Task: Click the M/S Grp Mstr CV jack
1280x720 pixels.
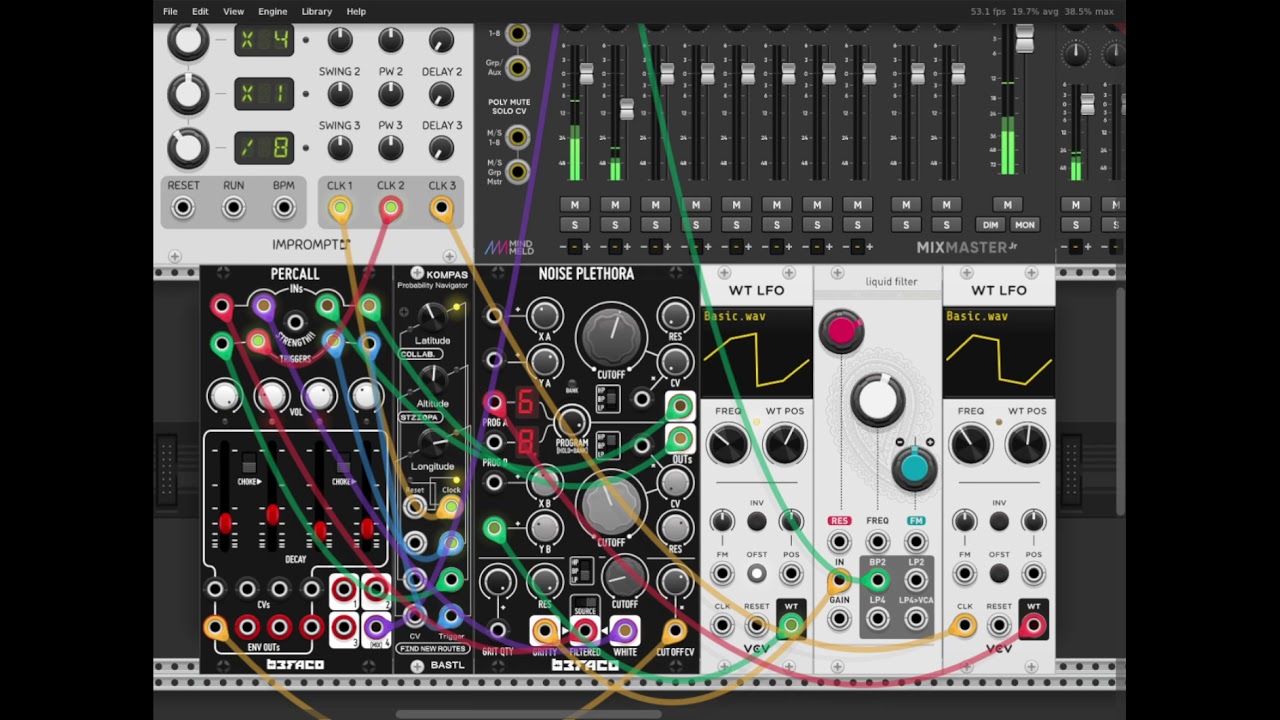Action: 517,172
